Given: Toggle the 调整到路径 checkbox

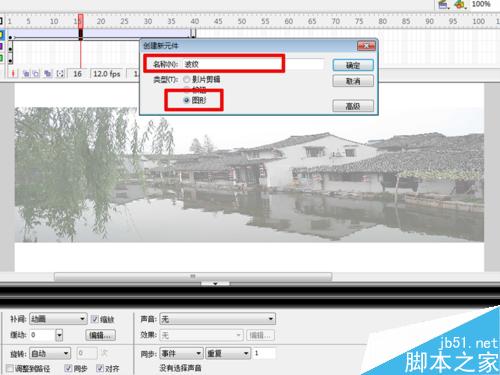Looking at the screenshot, I should [x=10, y=368].
